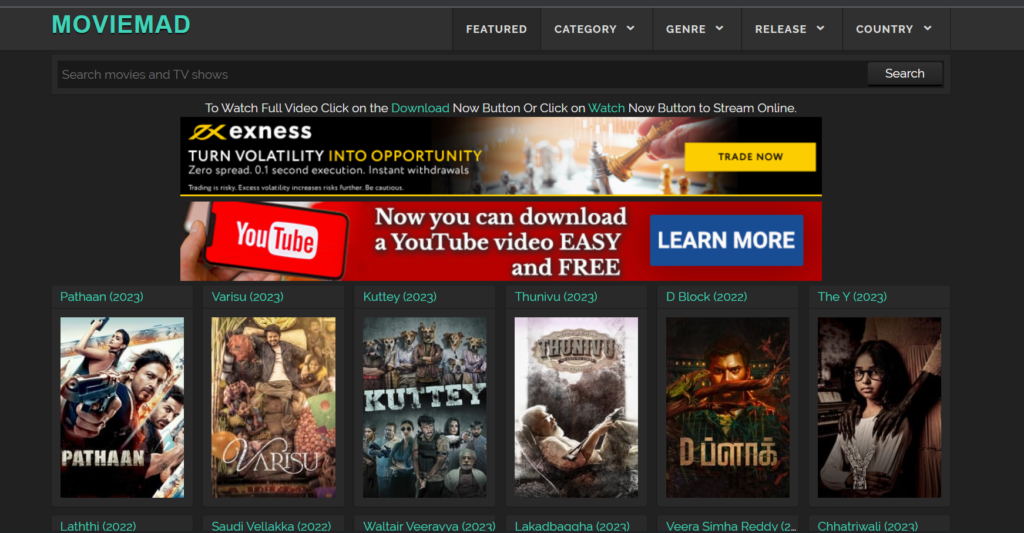Select the Kuttey movie poster

[424, 408]
